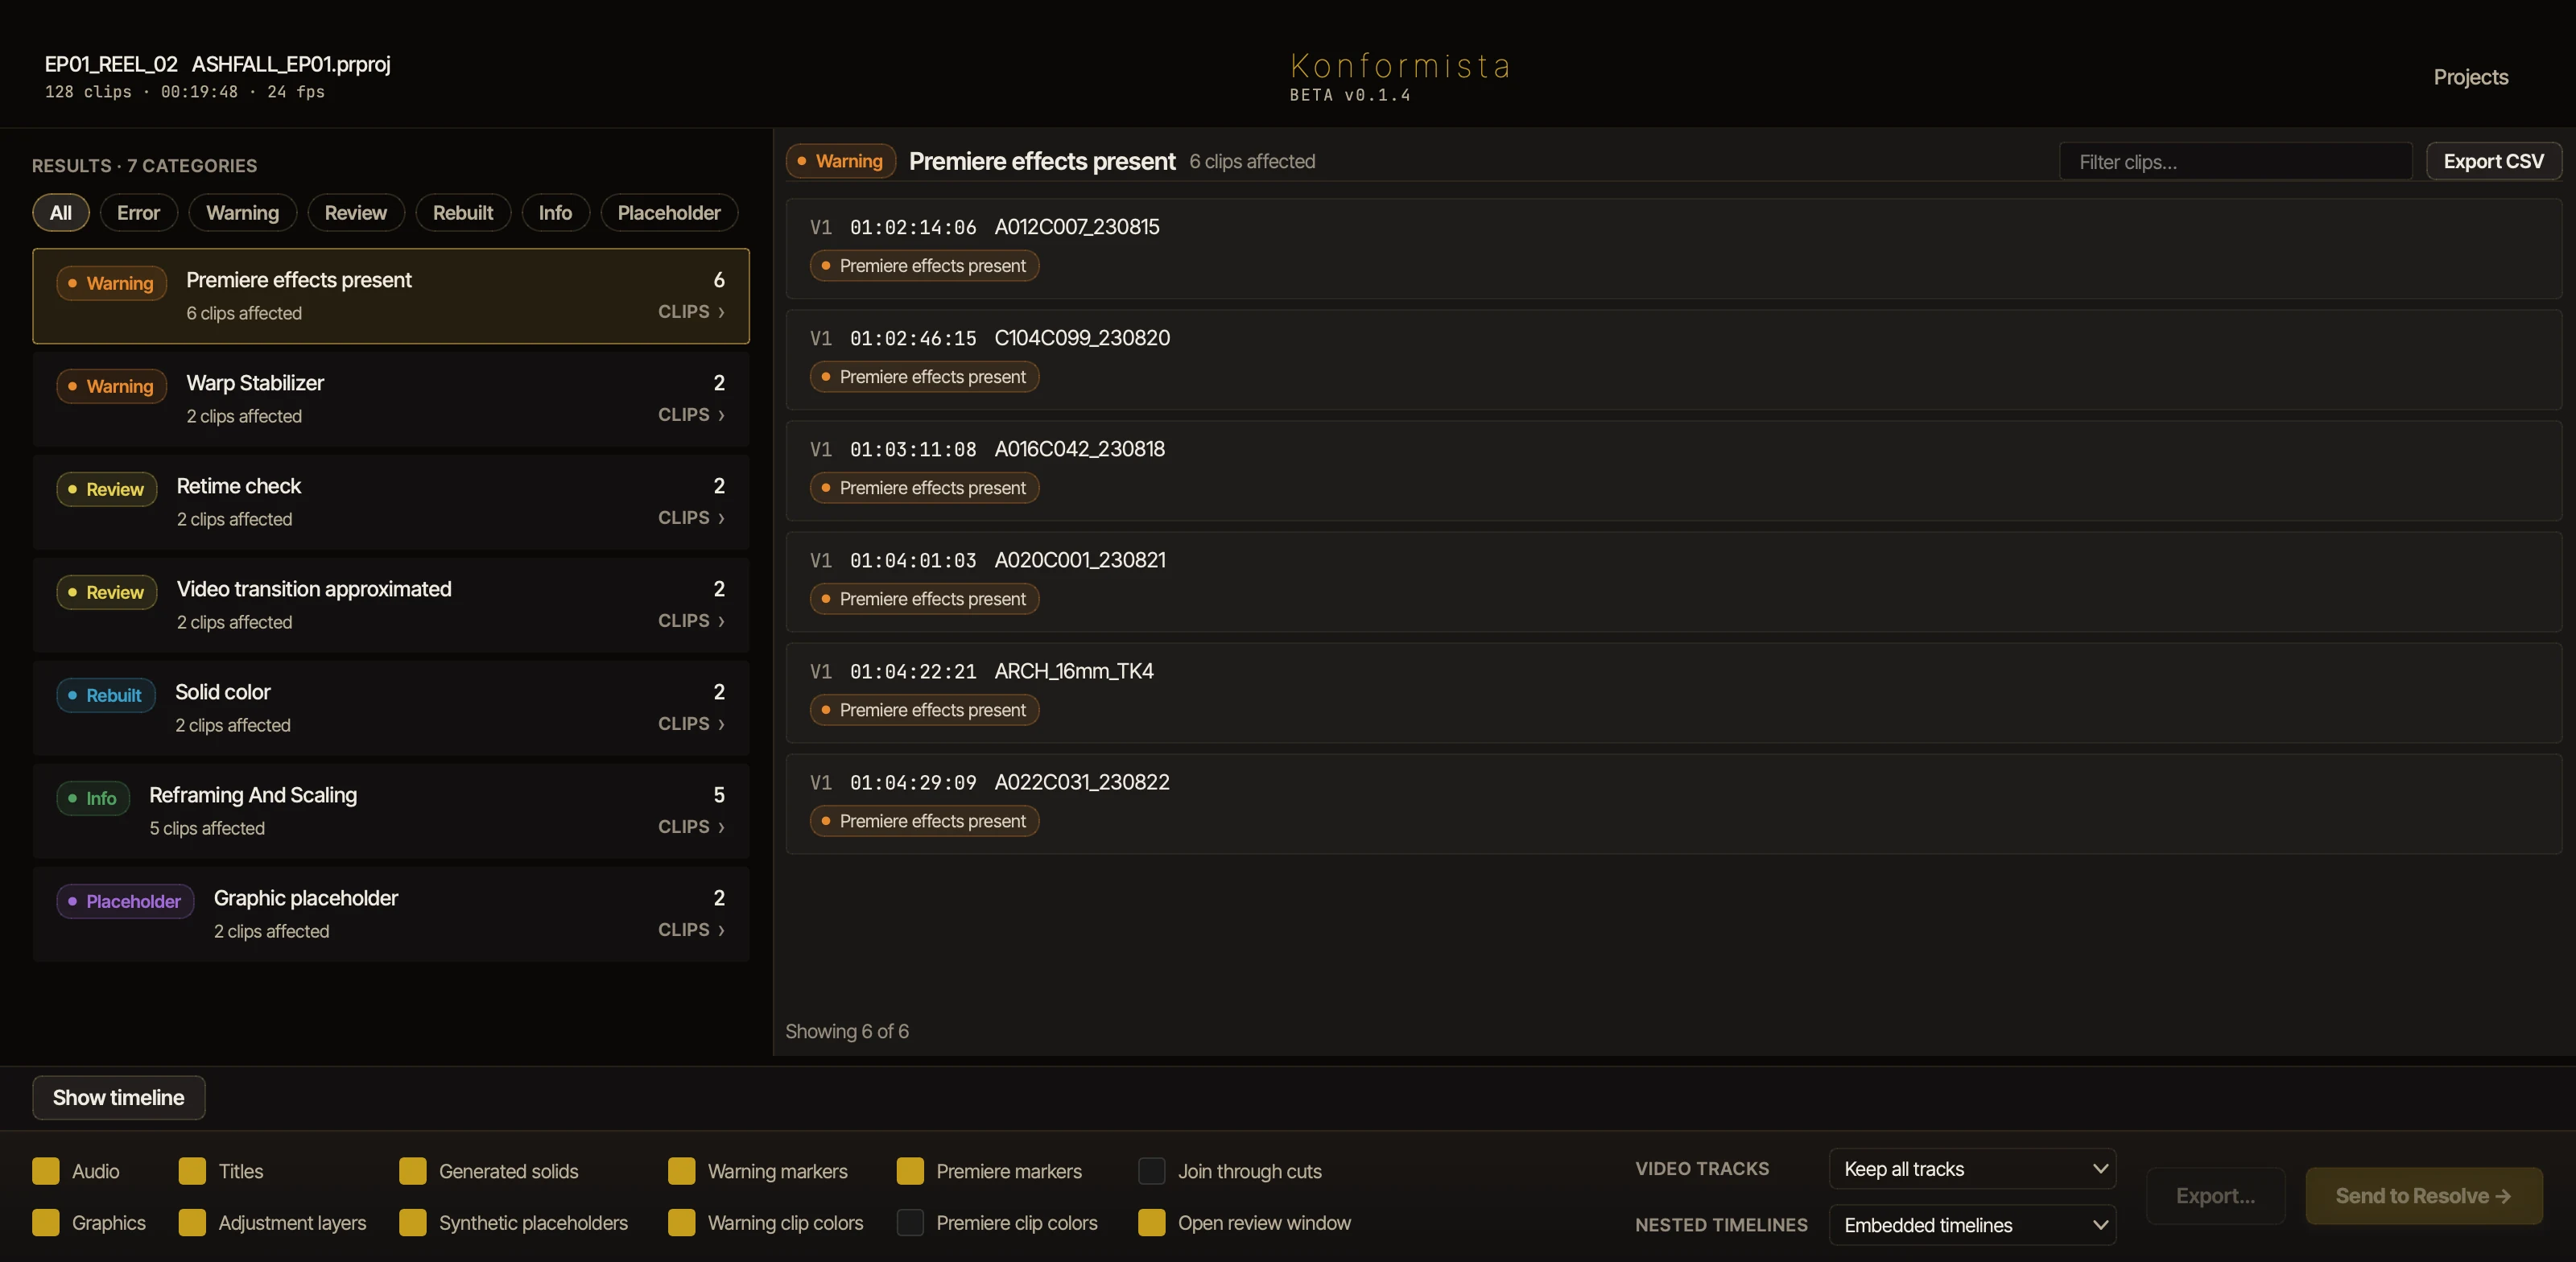This screenshot has height=1262, width=2576.
Task: Toggle the Audio checkbox
Action: click(46, 1171)
